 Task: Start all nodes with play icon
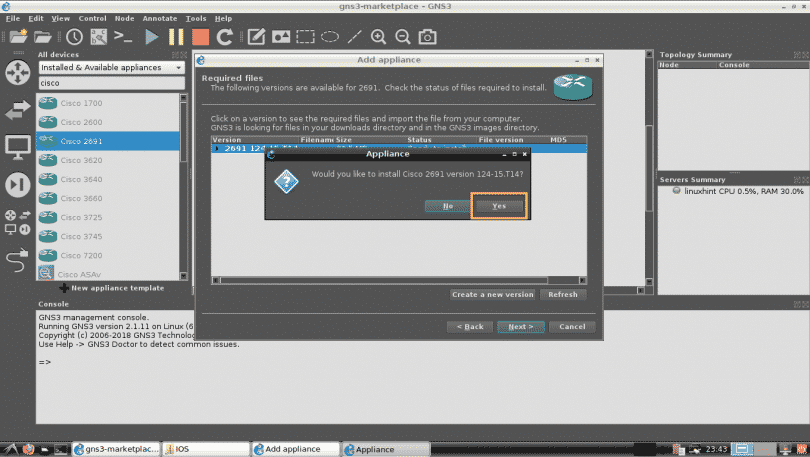pos(151,37)
